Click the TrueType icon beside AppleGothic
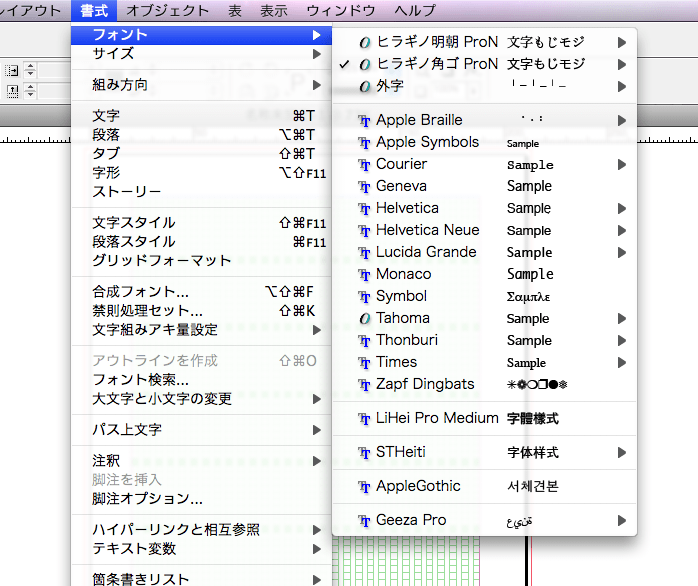The image size is (698, 586). tap(365, 487)
